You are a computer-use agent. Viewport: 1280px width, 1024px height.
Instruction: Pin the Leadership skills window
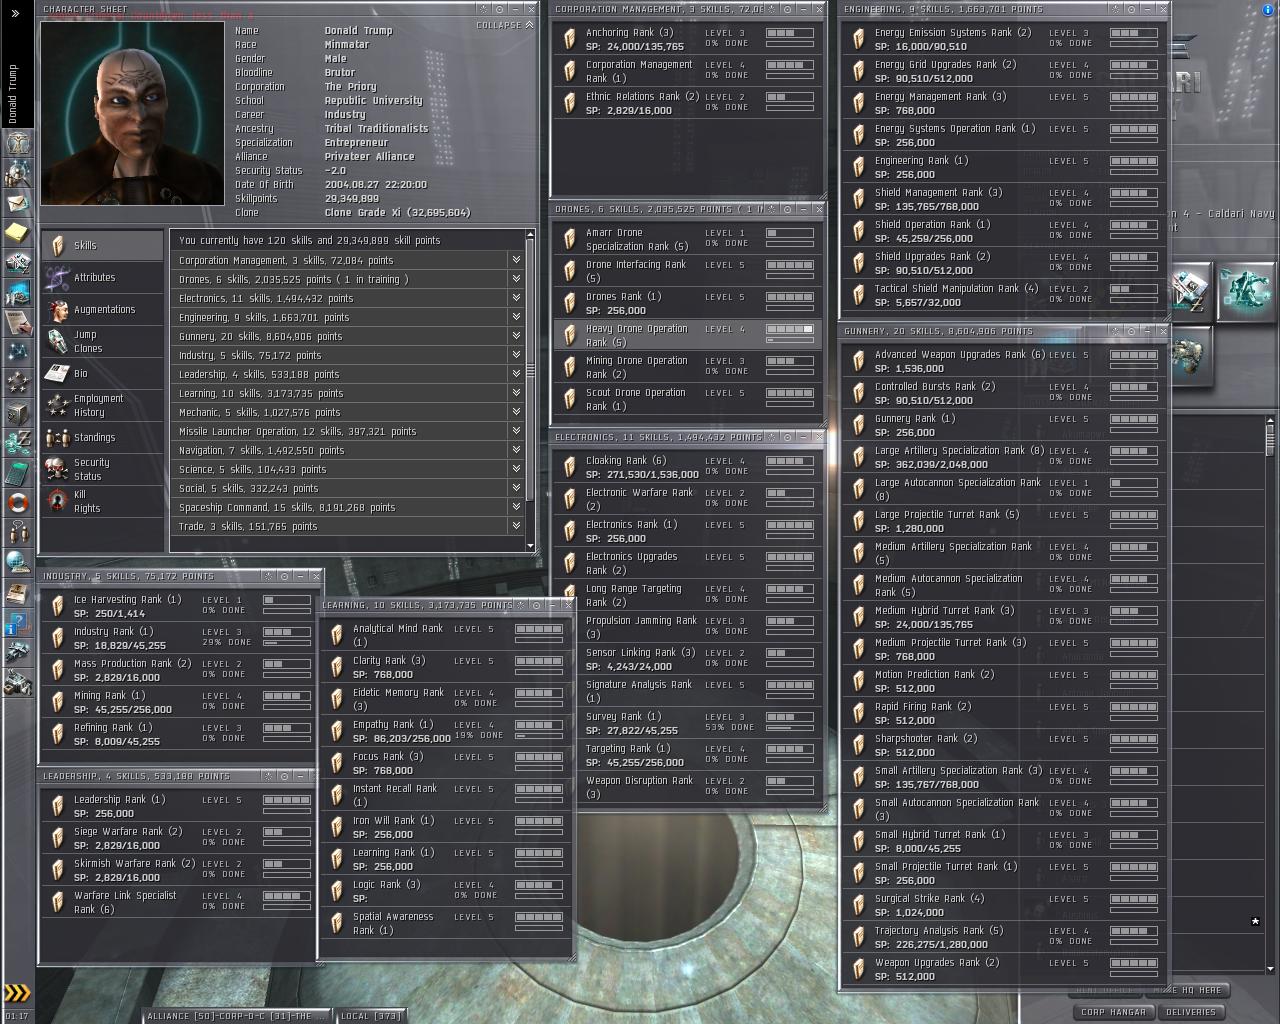(284, 777)
